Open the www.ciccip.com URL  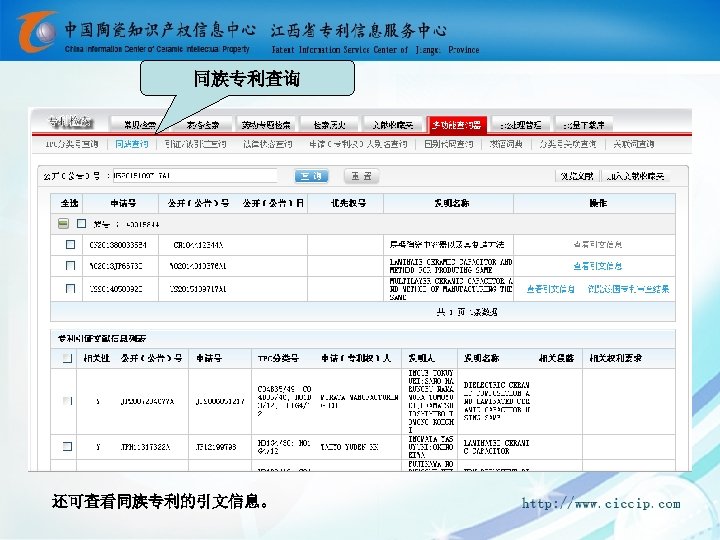tap(601, 503)
